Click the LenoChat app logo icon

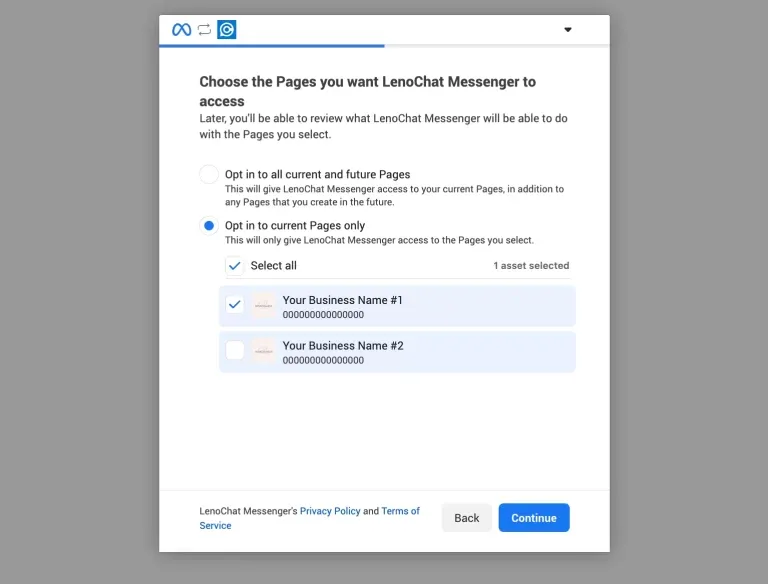pyautogui.click(x=227, y=29)
